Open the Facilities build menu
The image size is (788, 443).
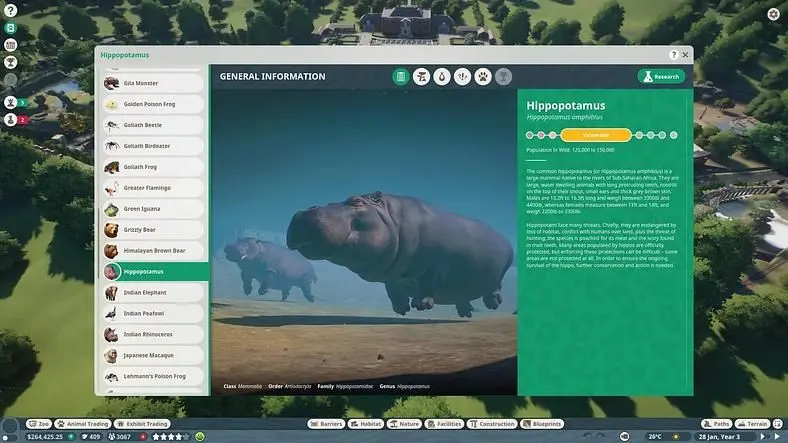(x=444, y=424)
